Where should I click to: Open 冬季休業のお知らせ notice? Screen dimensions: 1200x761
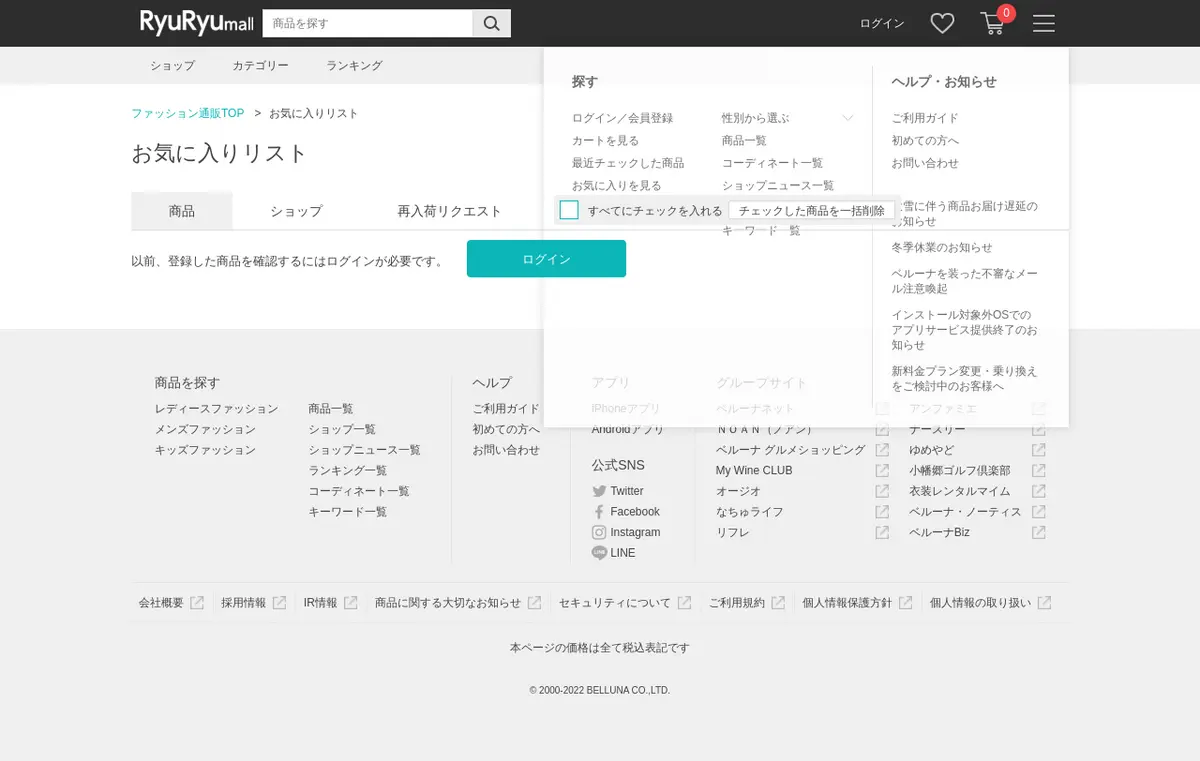[x=942, y=247]
